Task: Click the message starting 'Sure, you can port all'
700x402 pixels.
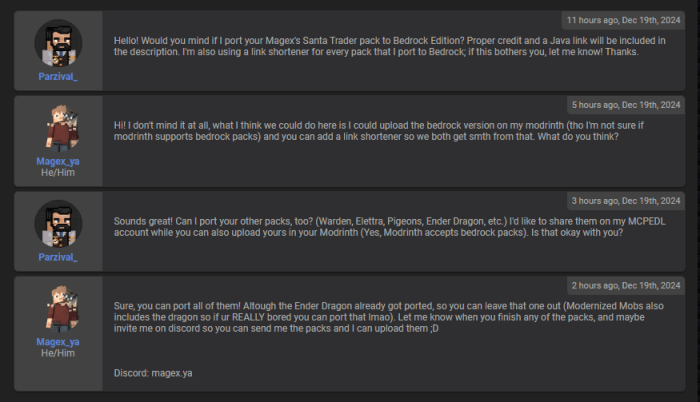Action: (388, 317)
